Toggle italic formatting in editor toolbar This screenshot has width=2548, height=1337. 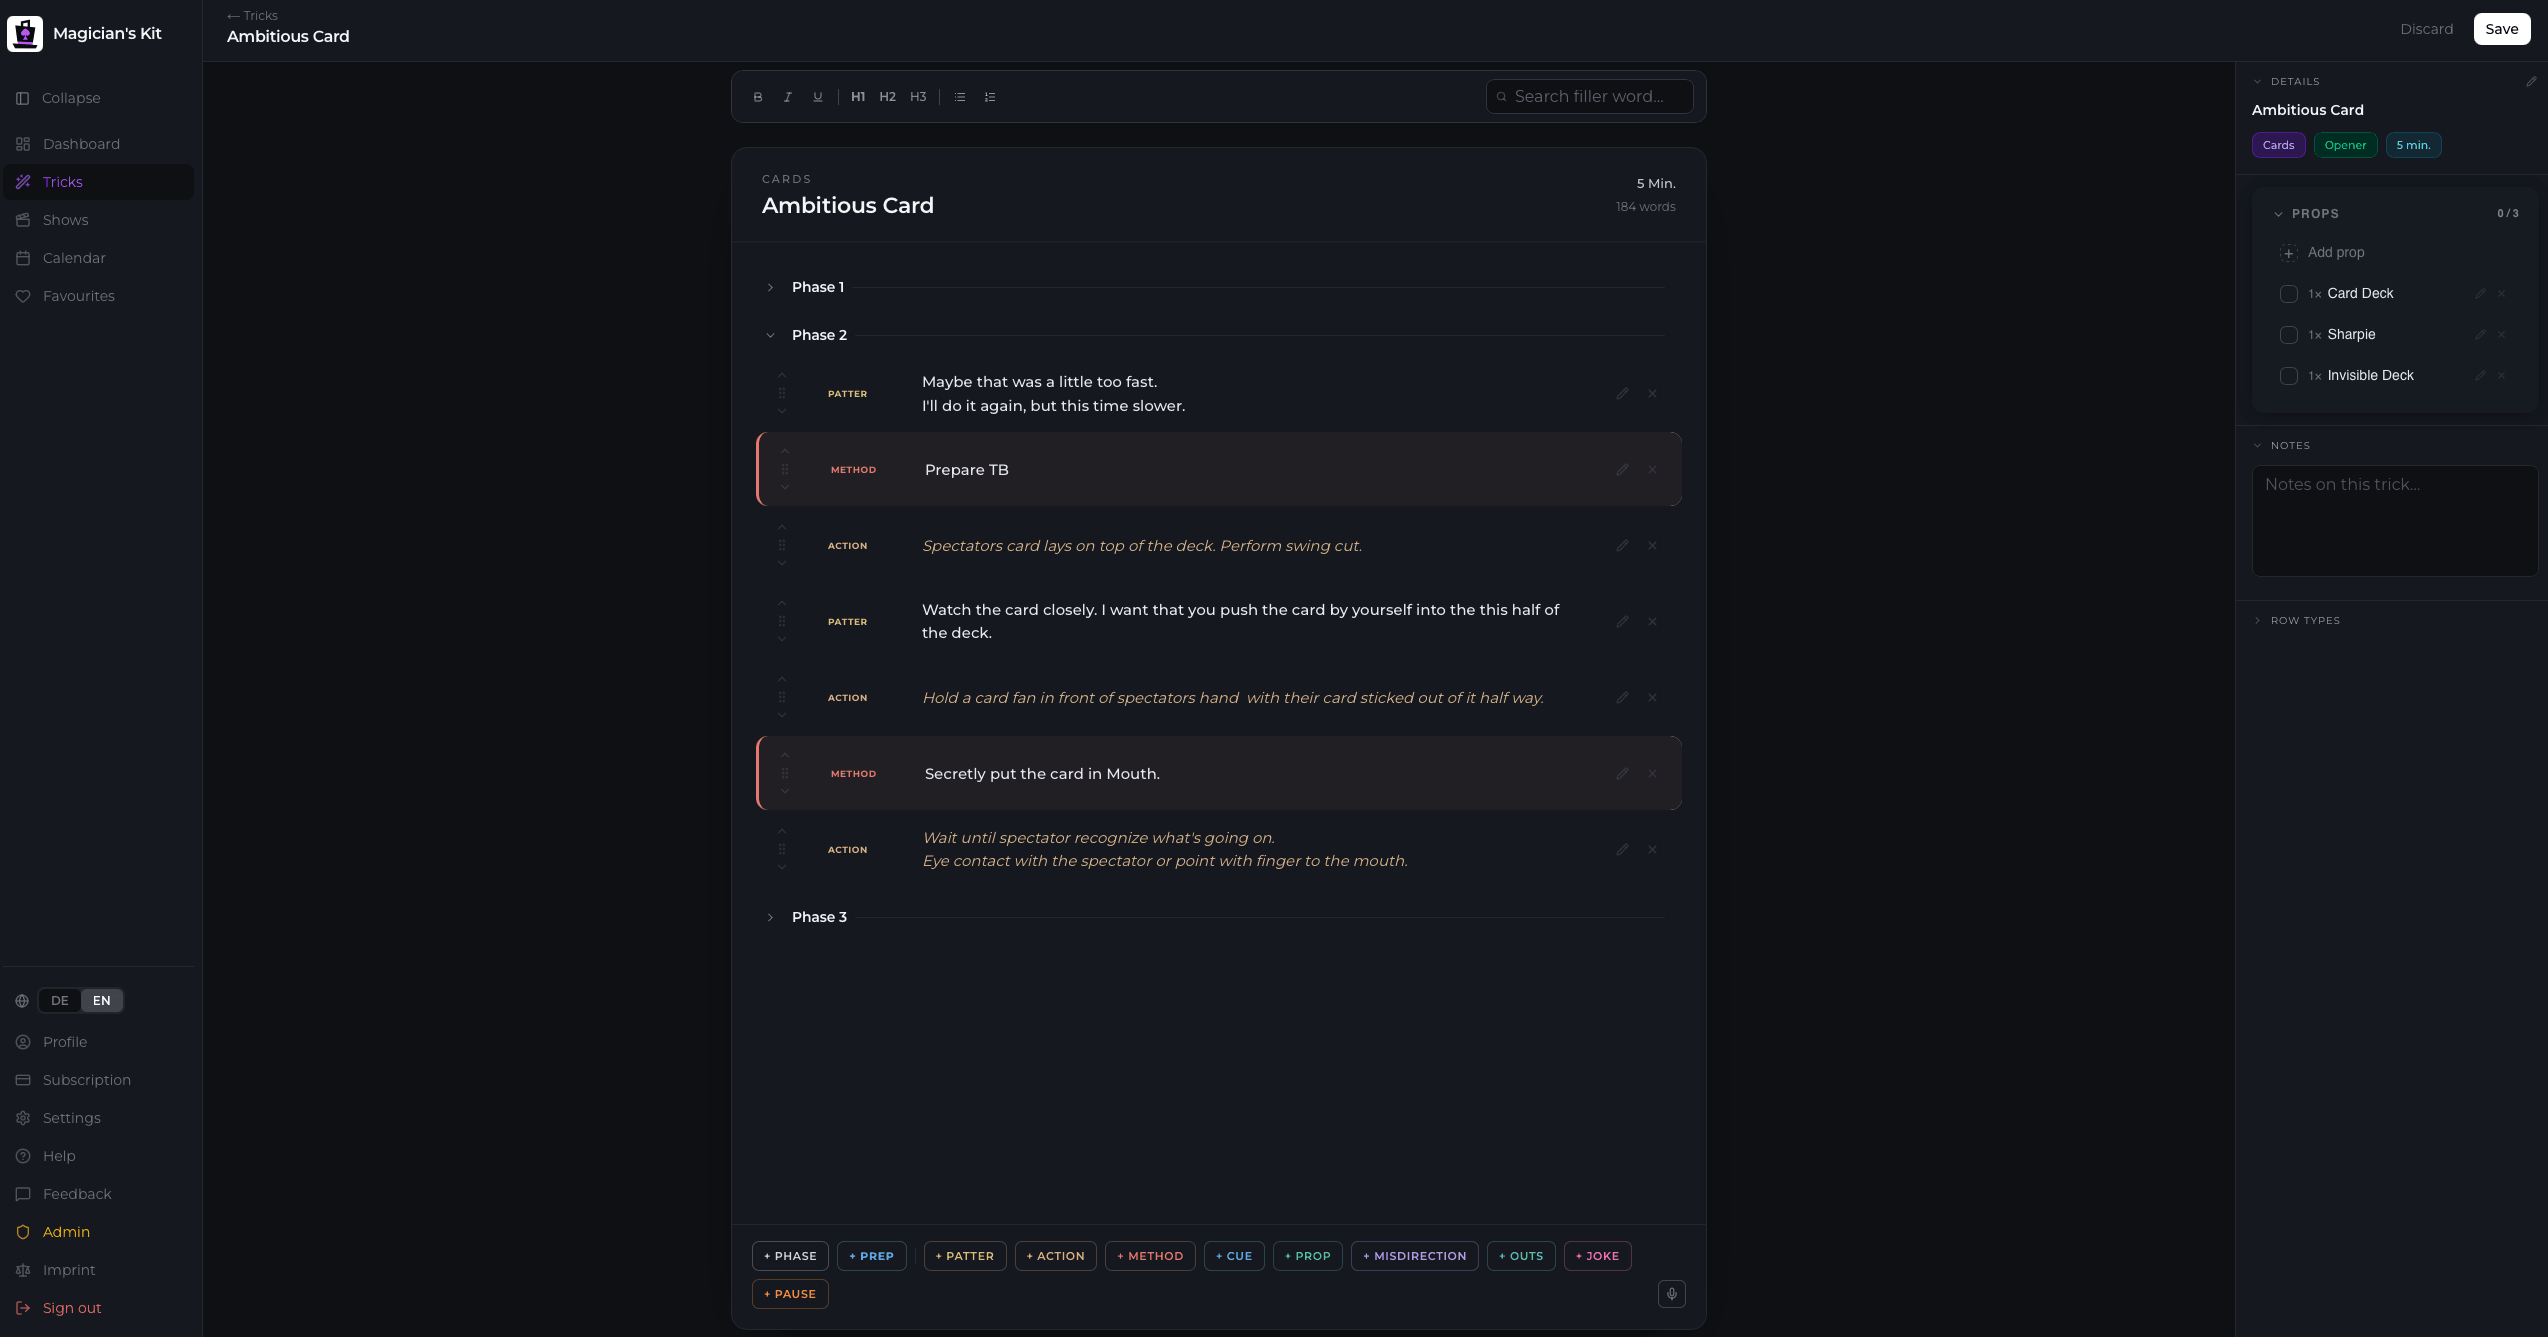(x=788, y=97)
